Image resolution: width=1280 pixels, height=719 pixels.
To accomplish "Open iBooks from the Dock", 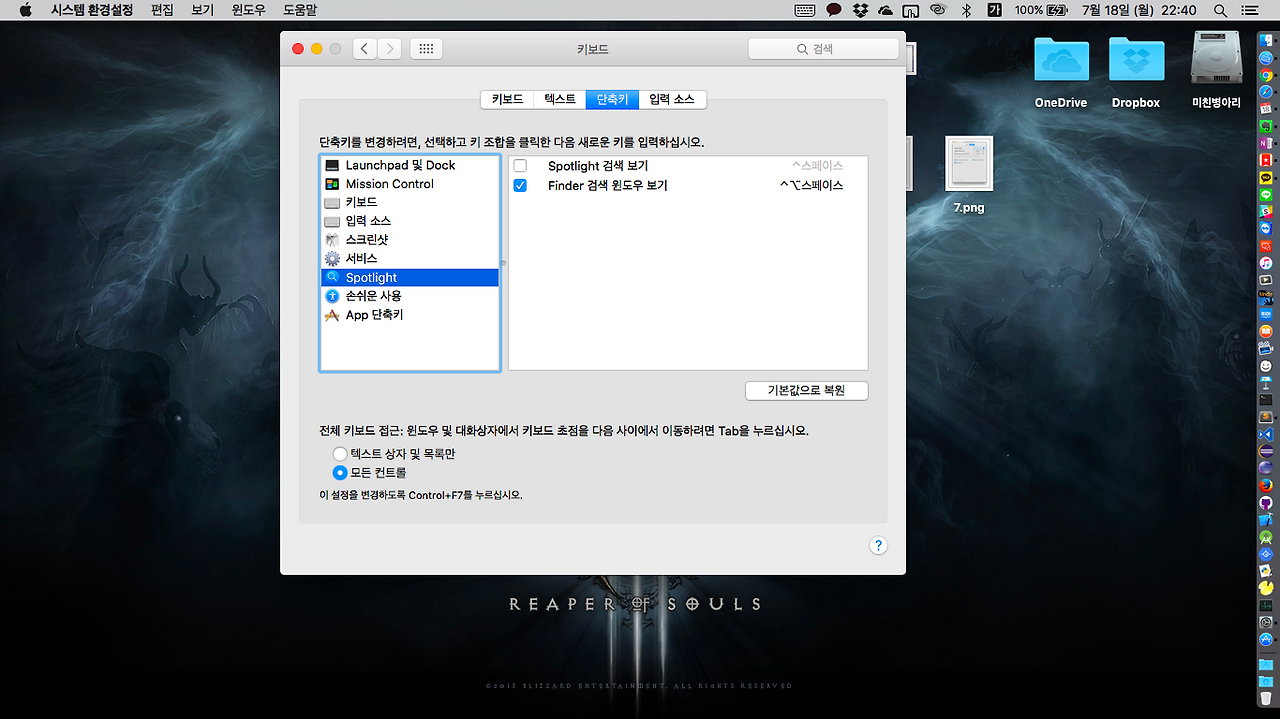I will click(x=1266, y=330).
